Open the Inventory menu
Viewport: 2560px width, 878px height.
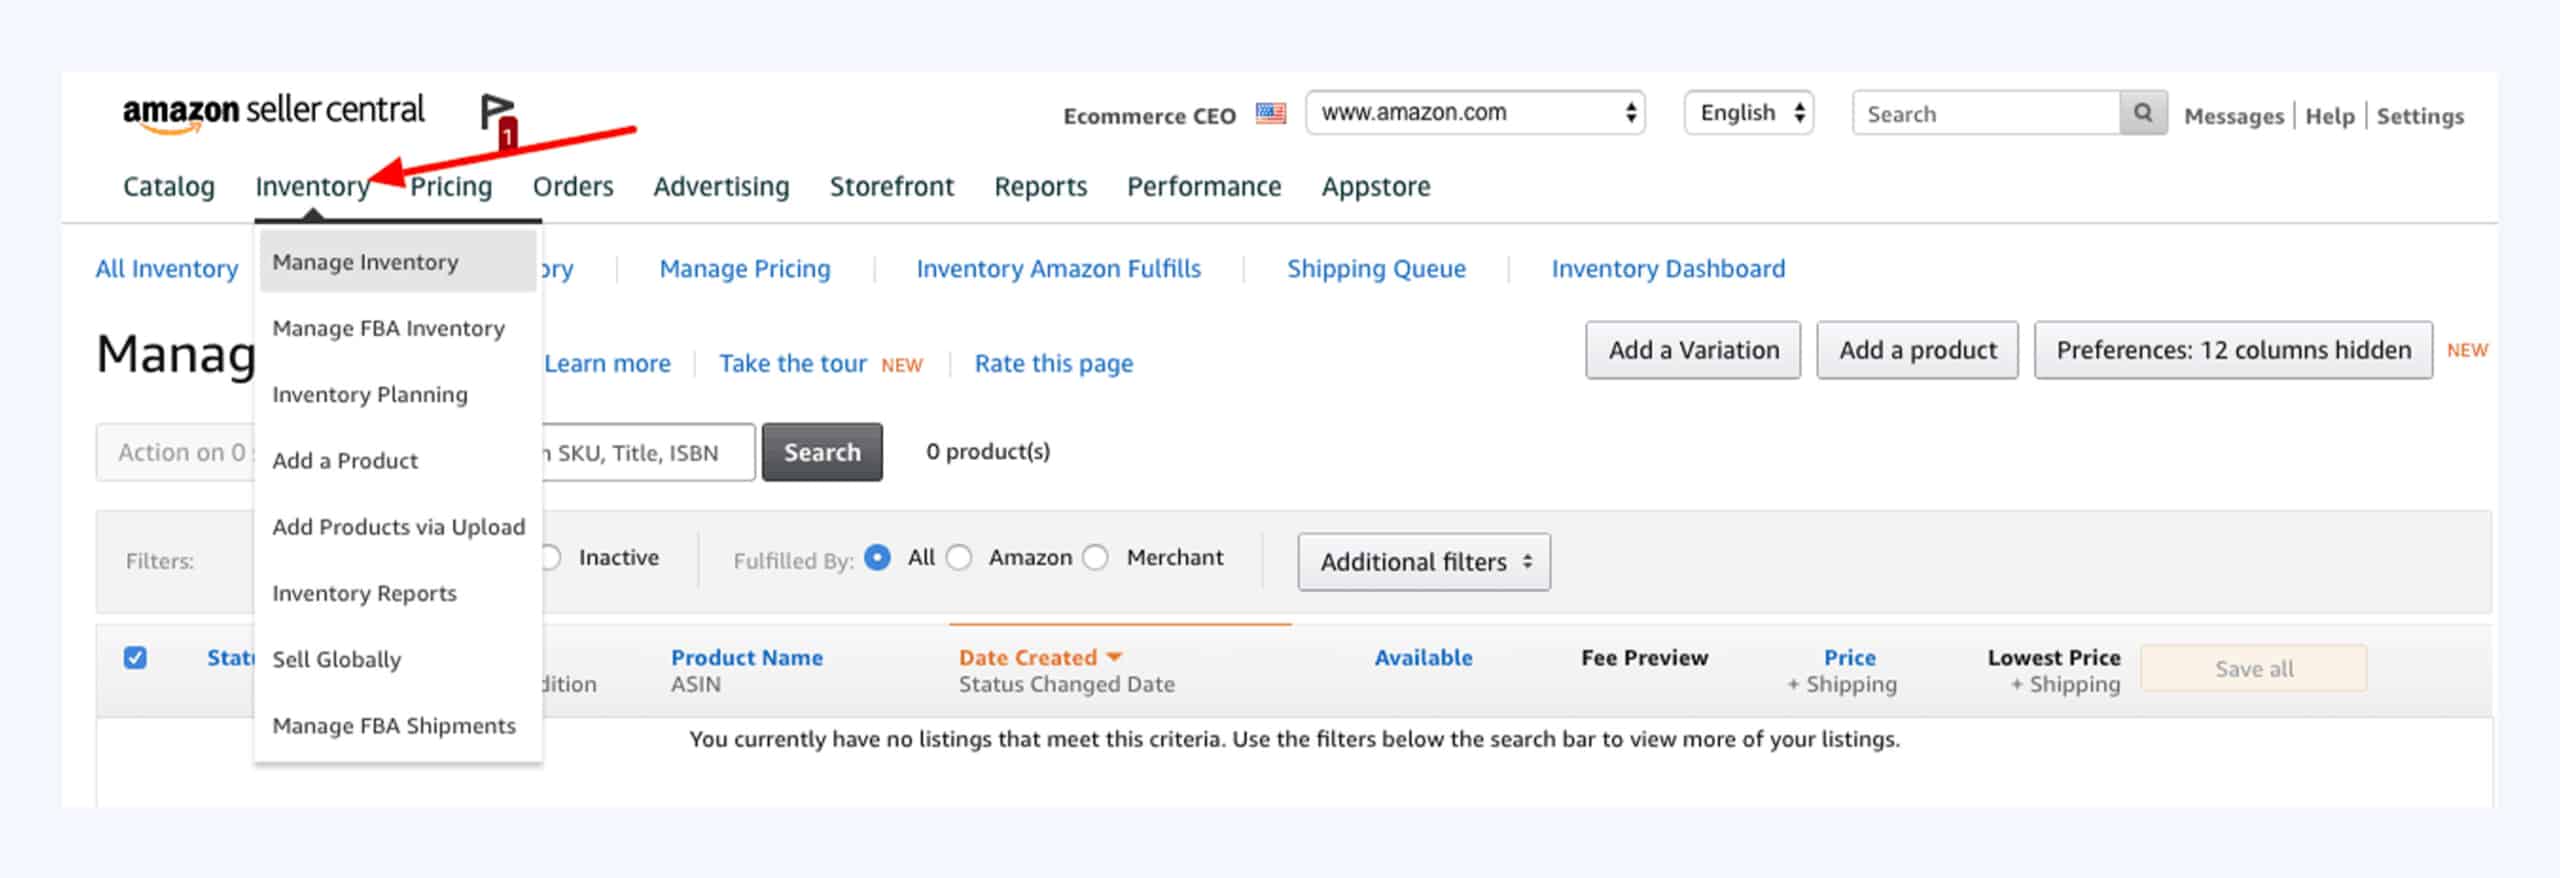[x=313, y=187]
